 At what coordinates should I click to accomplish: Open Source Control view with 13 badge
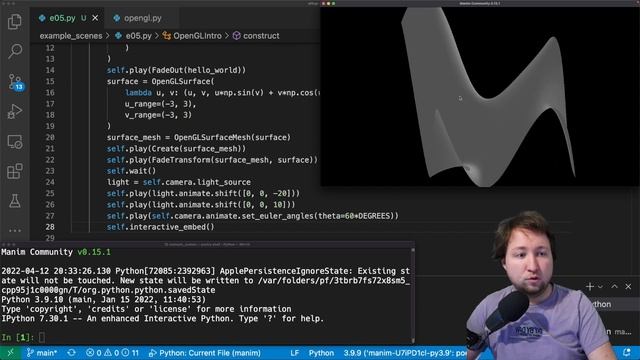[x=16, y=82]
